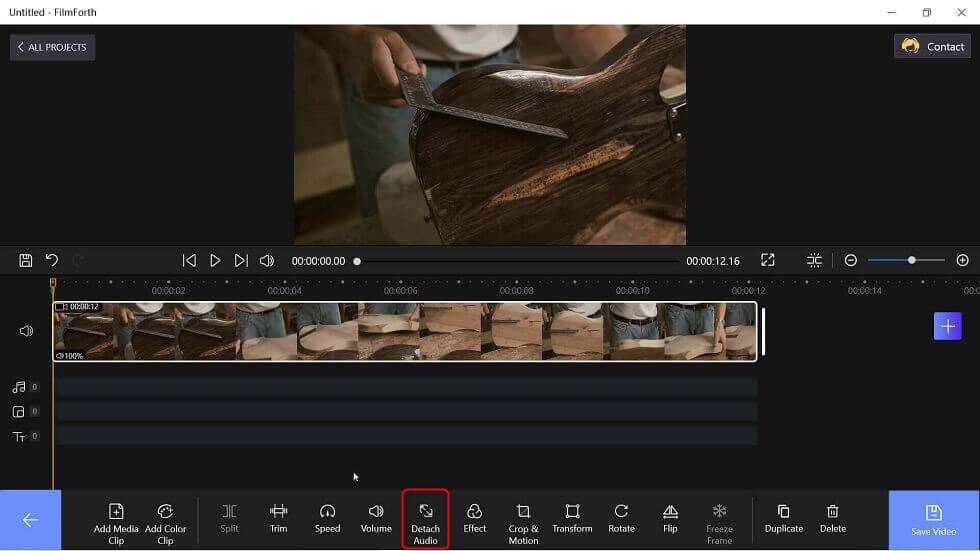Open the picture-in-picture overlay track icon

pos(19,412)
